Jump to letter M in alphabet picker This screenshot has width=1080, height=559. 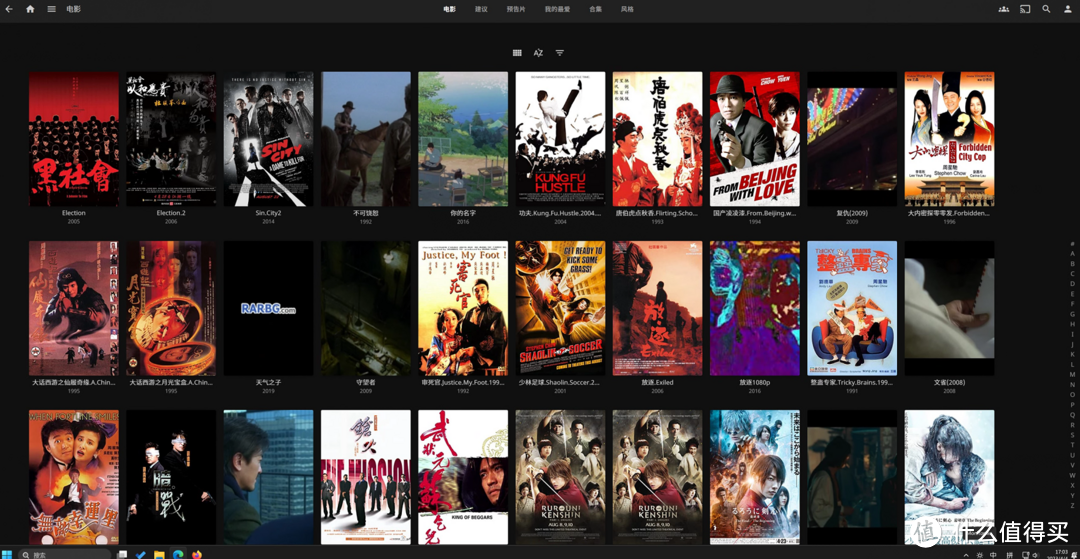tap(1072, 375)
